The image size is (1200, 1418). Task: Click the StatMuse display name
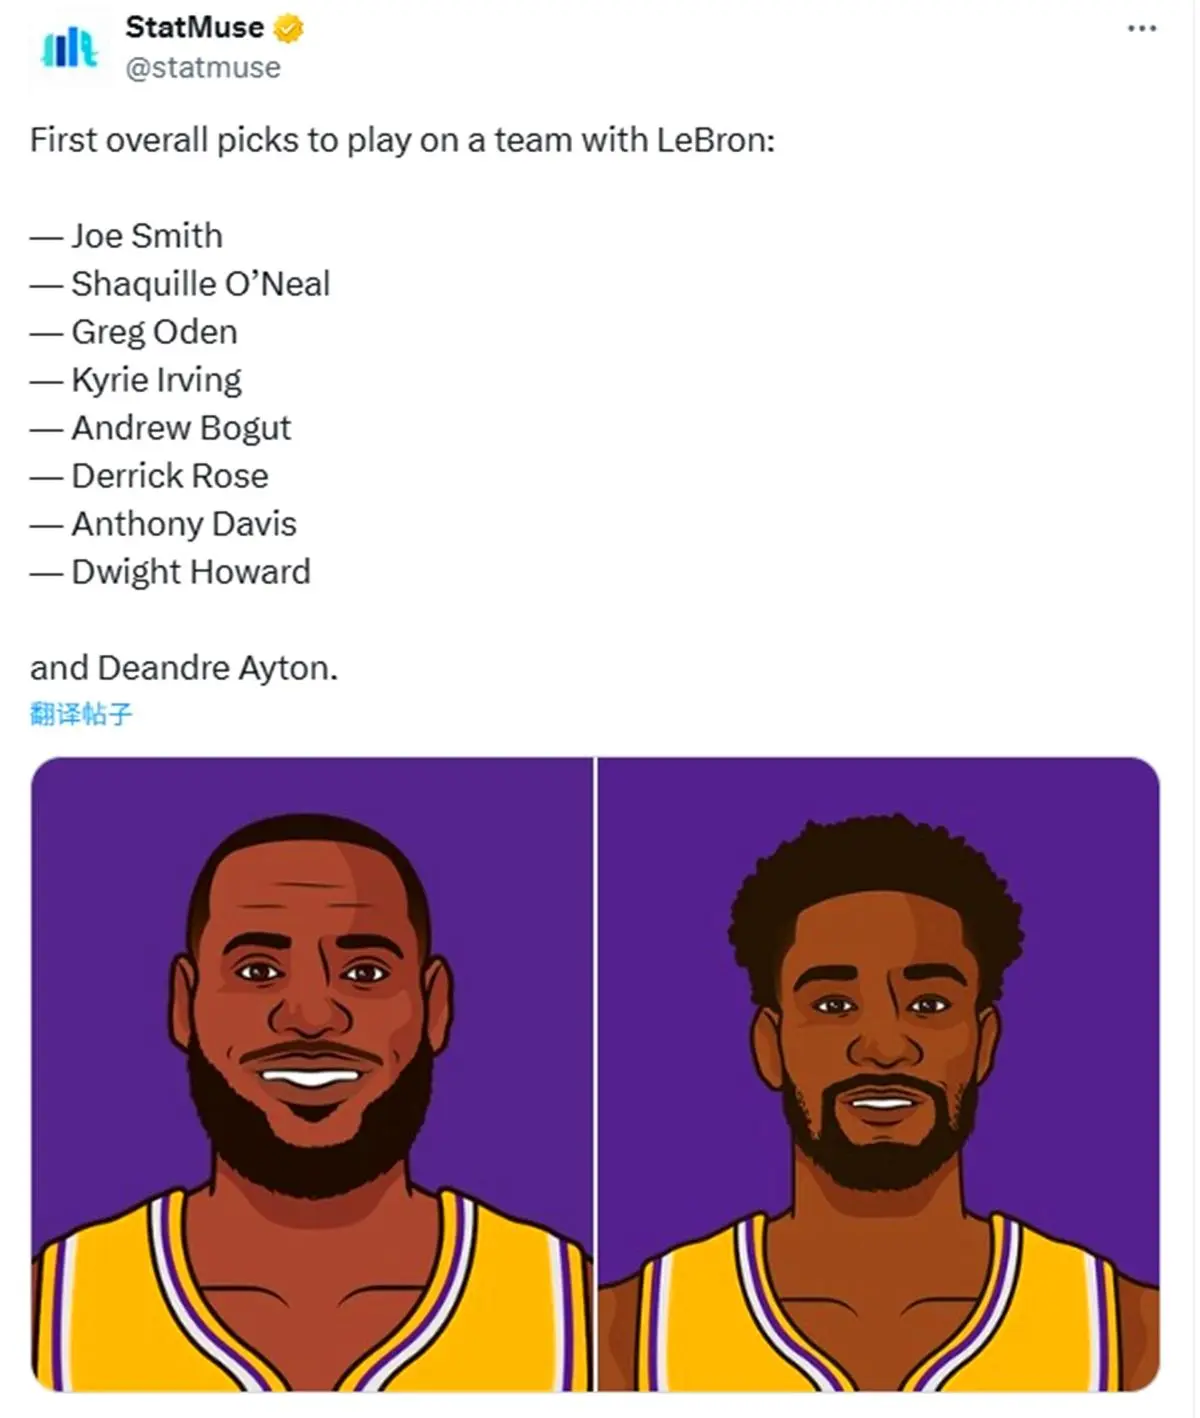pyautogui.click(x=194, y=28)
